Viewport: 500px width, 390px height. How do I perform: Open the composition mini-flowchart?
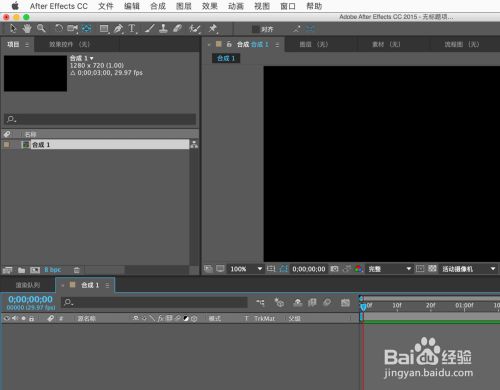coord(260,302)
